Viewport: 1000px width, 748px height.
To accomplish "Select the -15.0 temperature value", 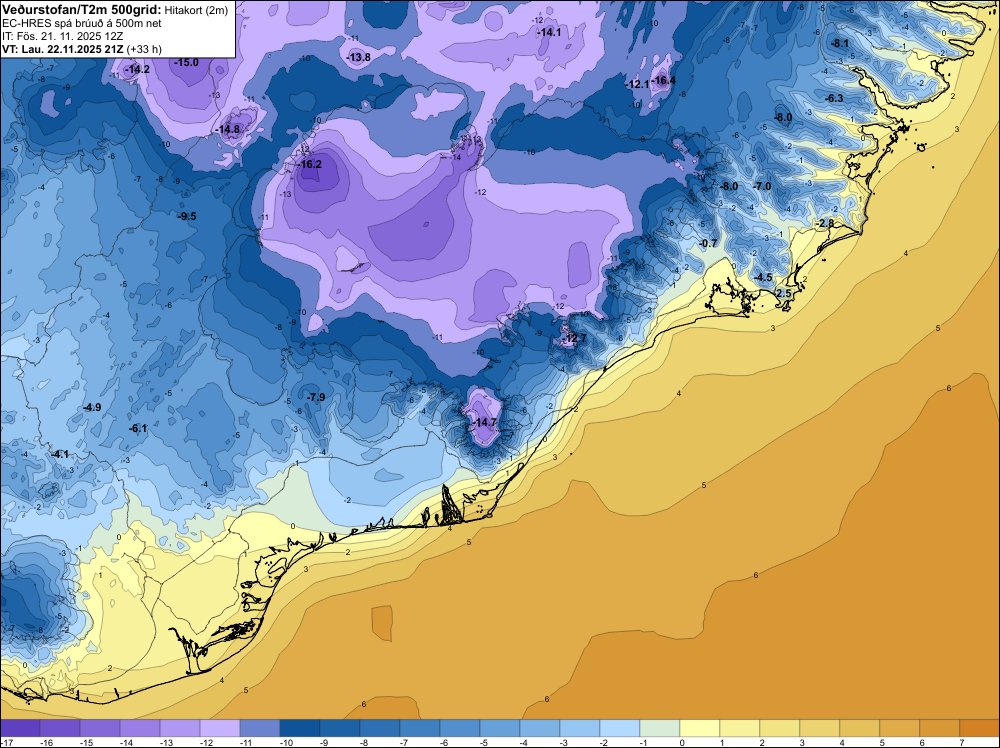I will point(186,62).
